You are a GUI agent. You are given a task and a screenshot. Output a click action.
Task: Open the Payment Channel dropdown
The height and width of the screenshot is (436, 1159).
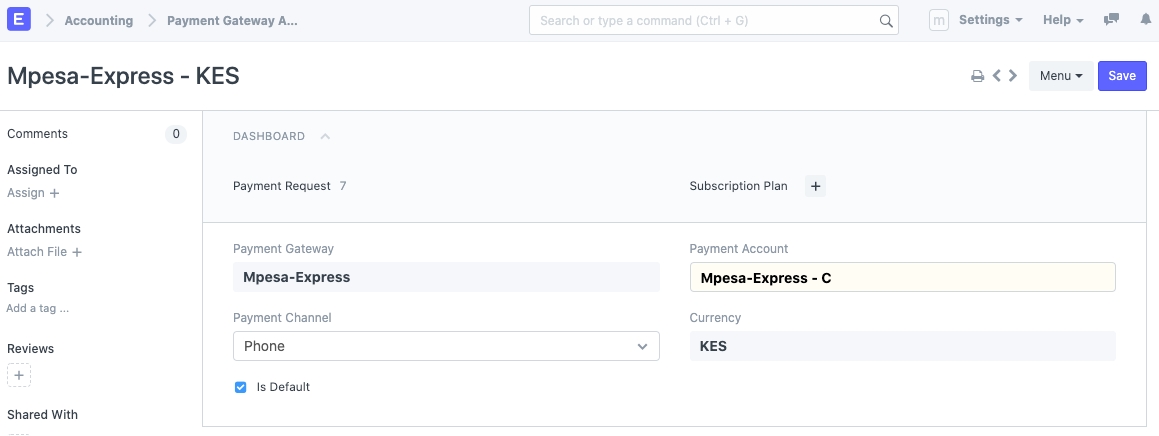click(446, 346)
